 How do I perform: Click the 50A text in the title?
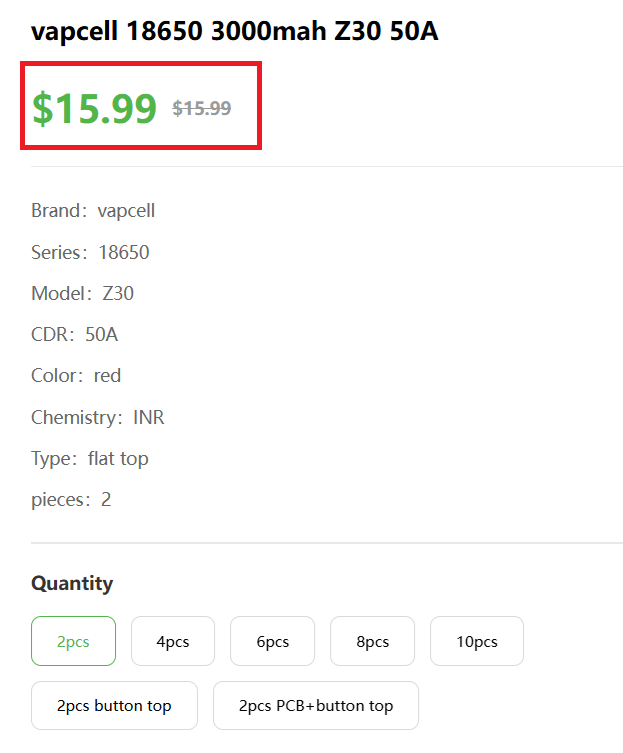click(x=412, y=31)
